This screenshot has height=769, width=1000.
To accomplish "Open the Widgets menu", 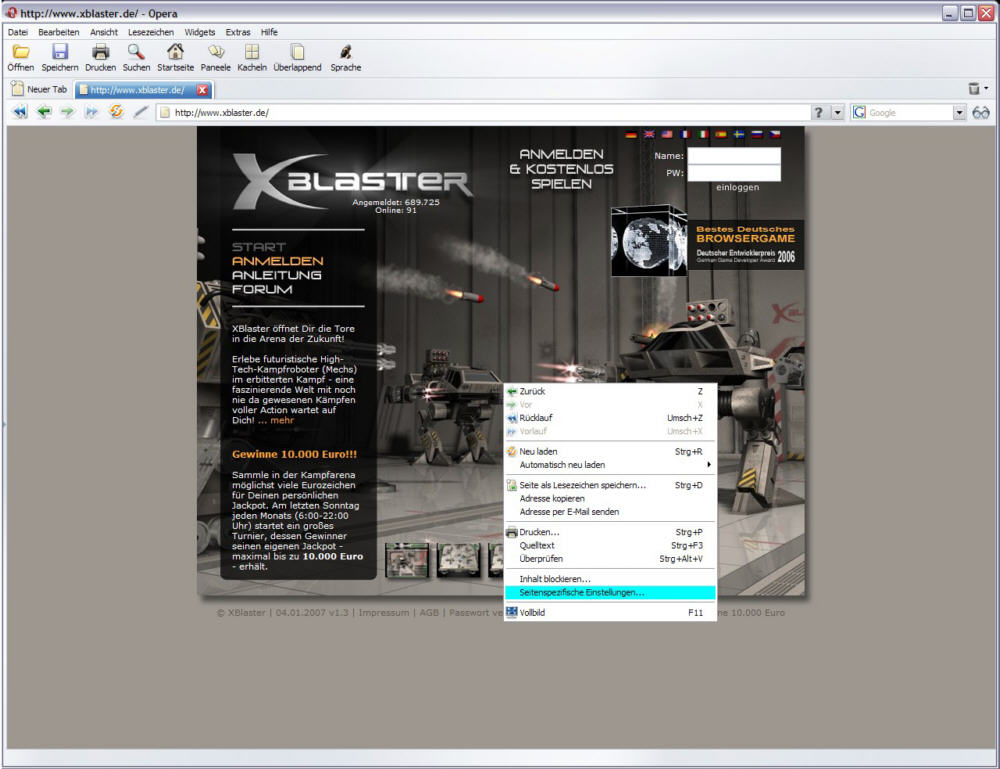I will tap(200, 32).
